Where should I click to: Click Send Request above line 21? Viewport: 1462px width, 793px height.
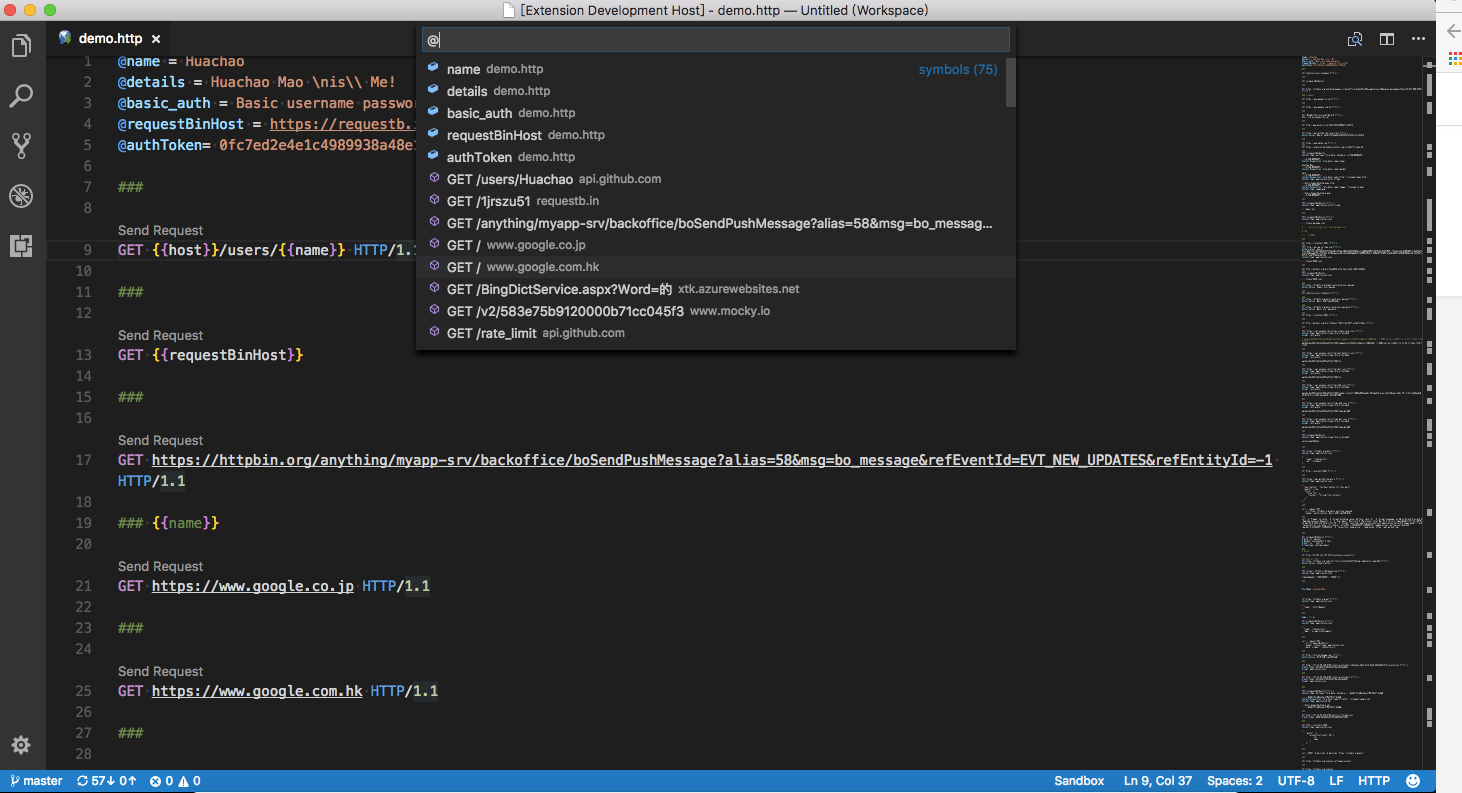click(160, 566)
